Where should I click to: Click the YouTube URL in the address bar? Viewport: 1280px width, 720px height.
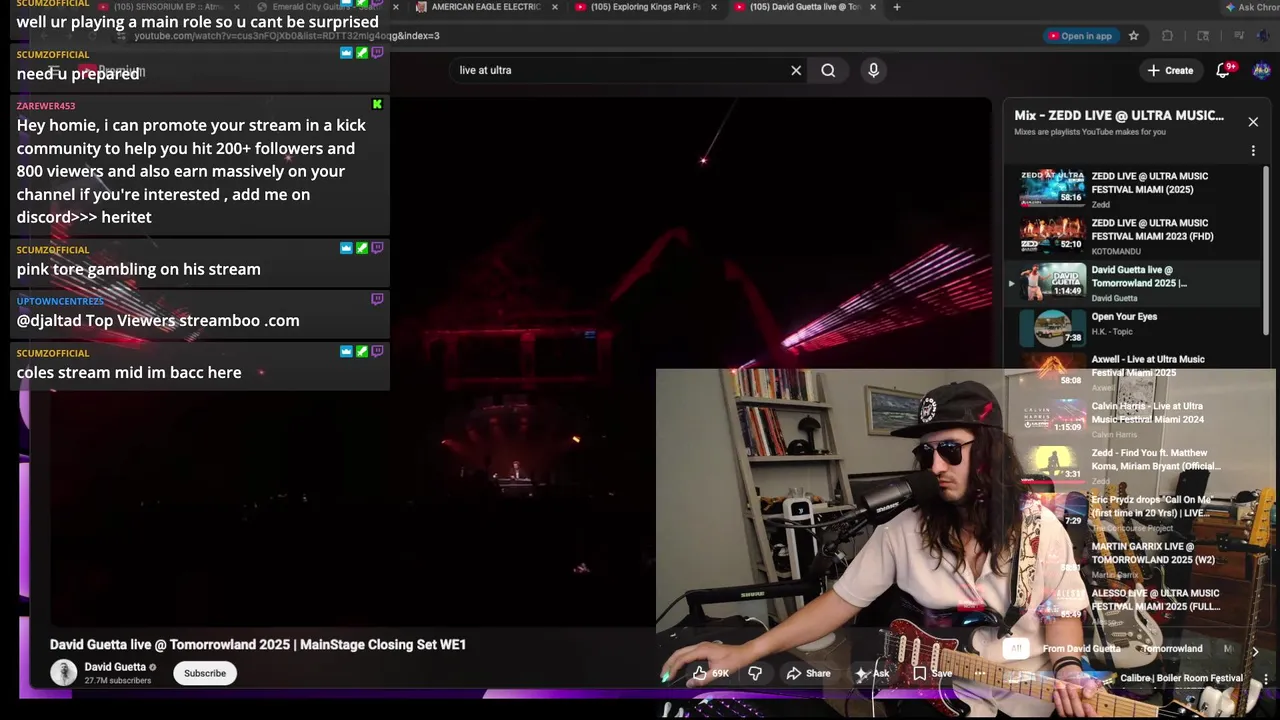[x=287, y=36]
